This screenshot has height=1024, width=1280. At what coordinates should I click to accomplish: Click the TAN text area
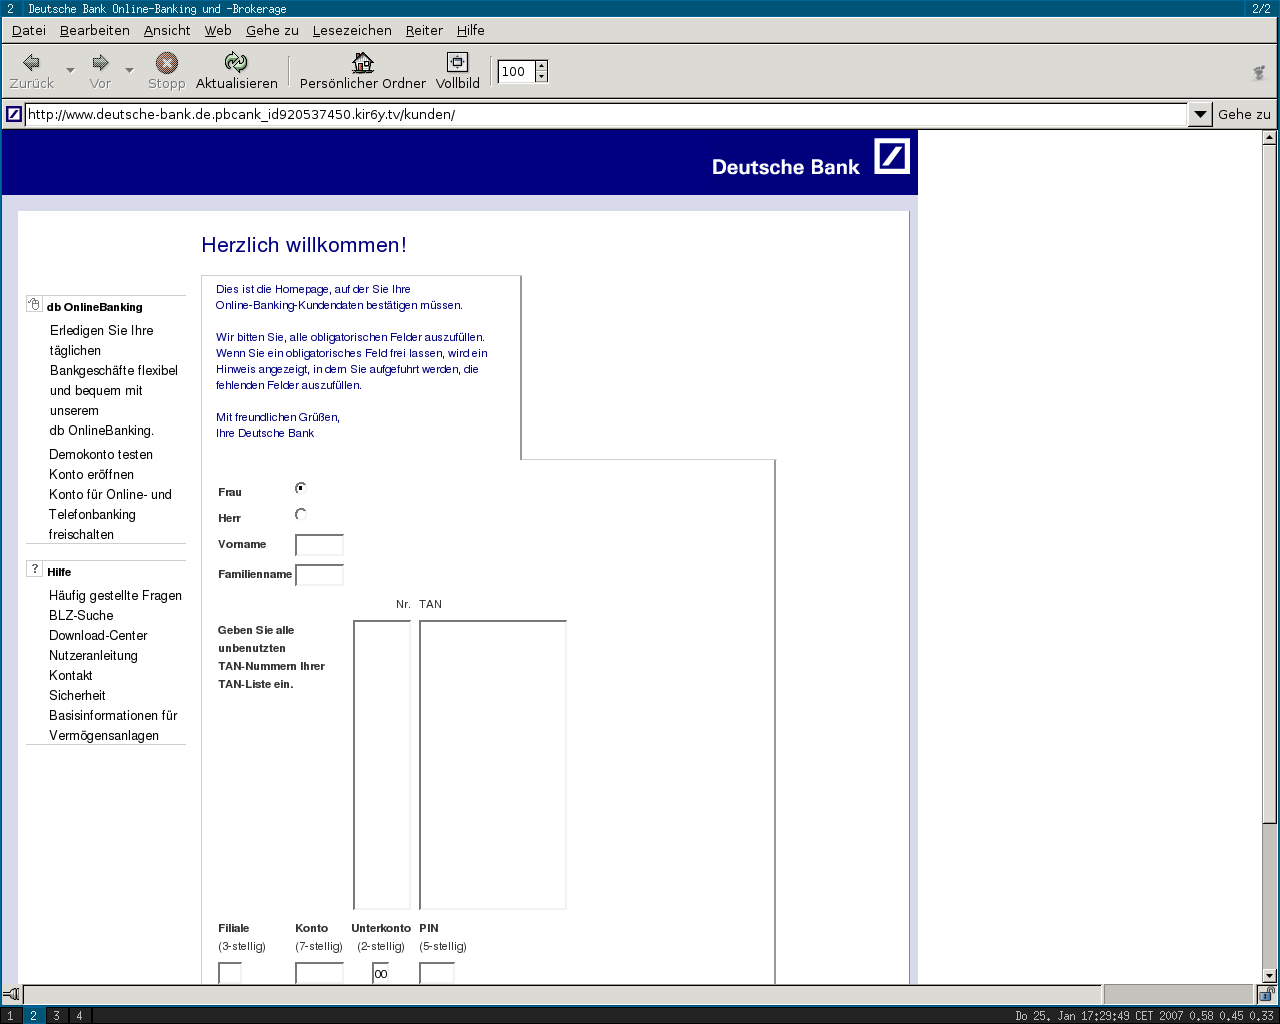(x=493, y=765)
